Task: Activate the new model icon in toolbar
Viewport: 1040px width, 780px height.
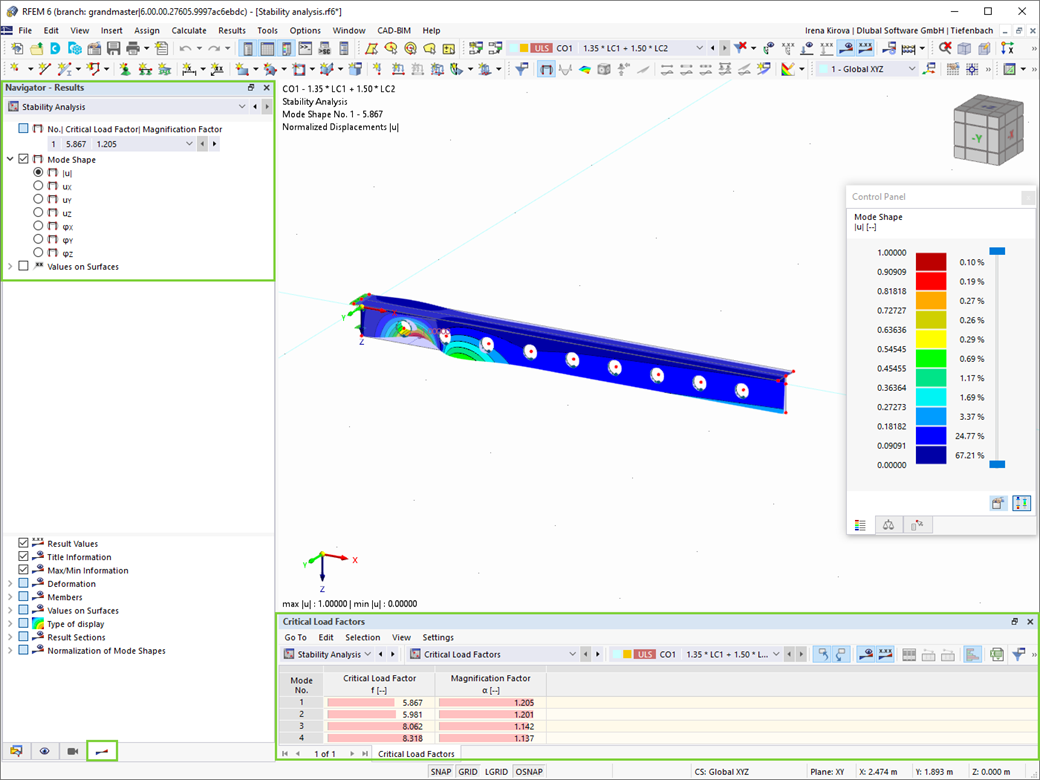Action: [17, 47]
